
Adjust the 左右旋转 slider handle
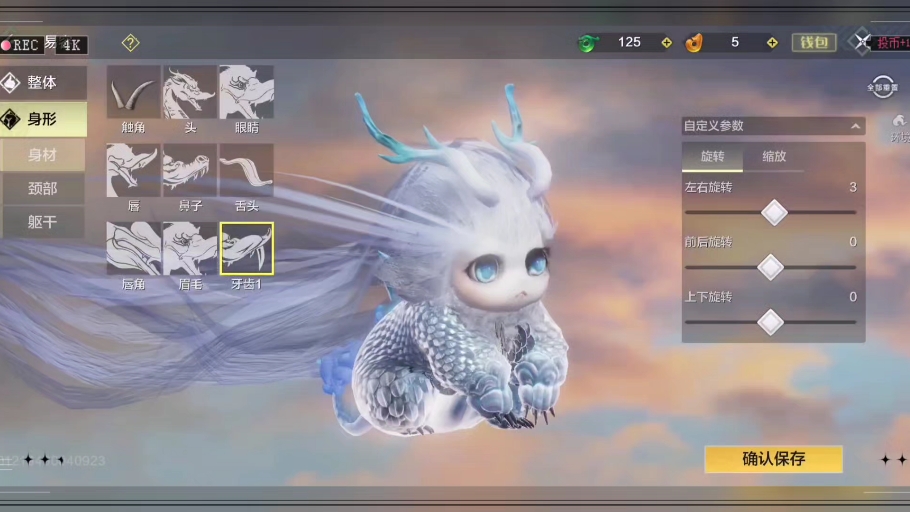(x=774, y=212)
